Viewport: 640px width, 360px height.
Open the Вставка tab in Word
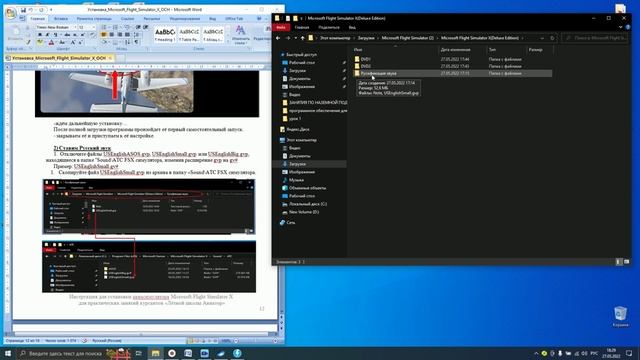pos(60,18)
